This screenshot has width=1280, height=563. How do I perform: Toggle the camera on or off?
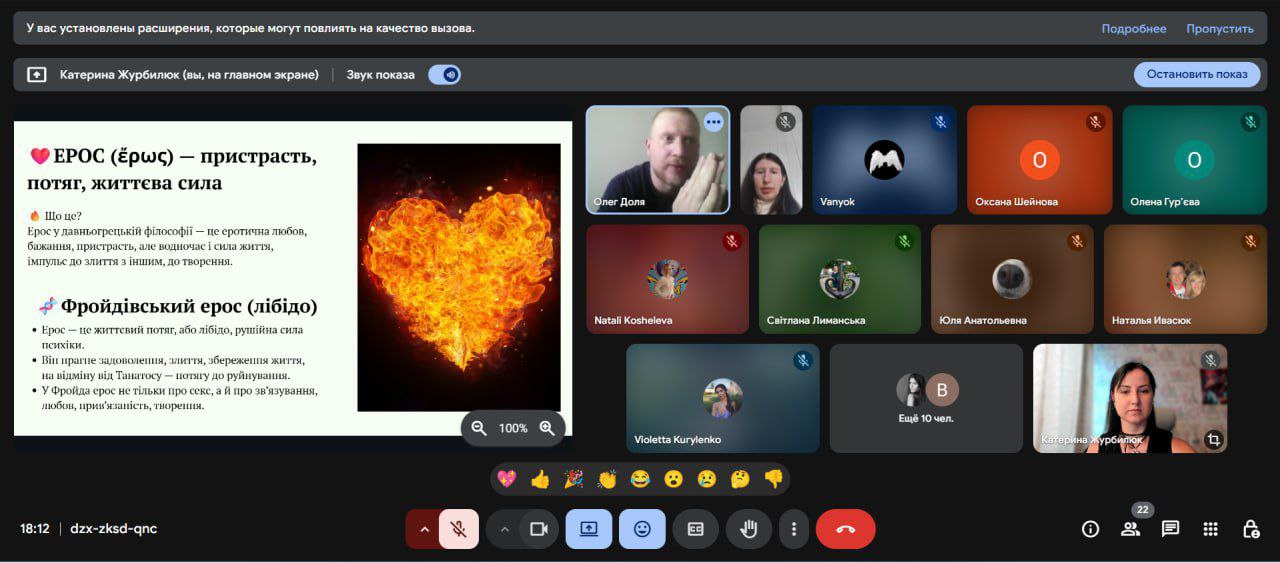(539, 529)
